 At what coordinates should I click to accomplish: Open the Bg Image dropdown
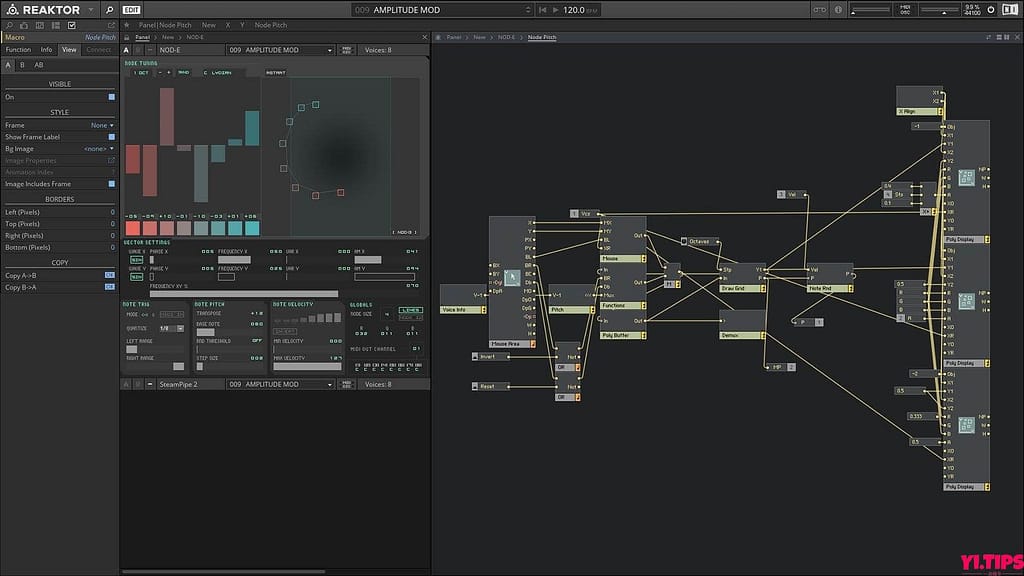coord(98,149)
